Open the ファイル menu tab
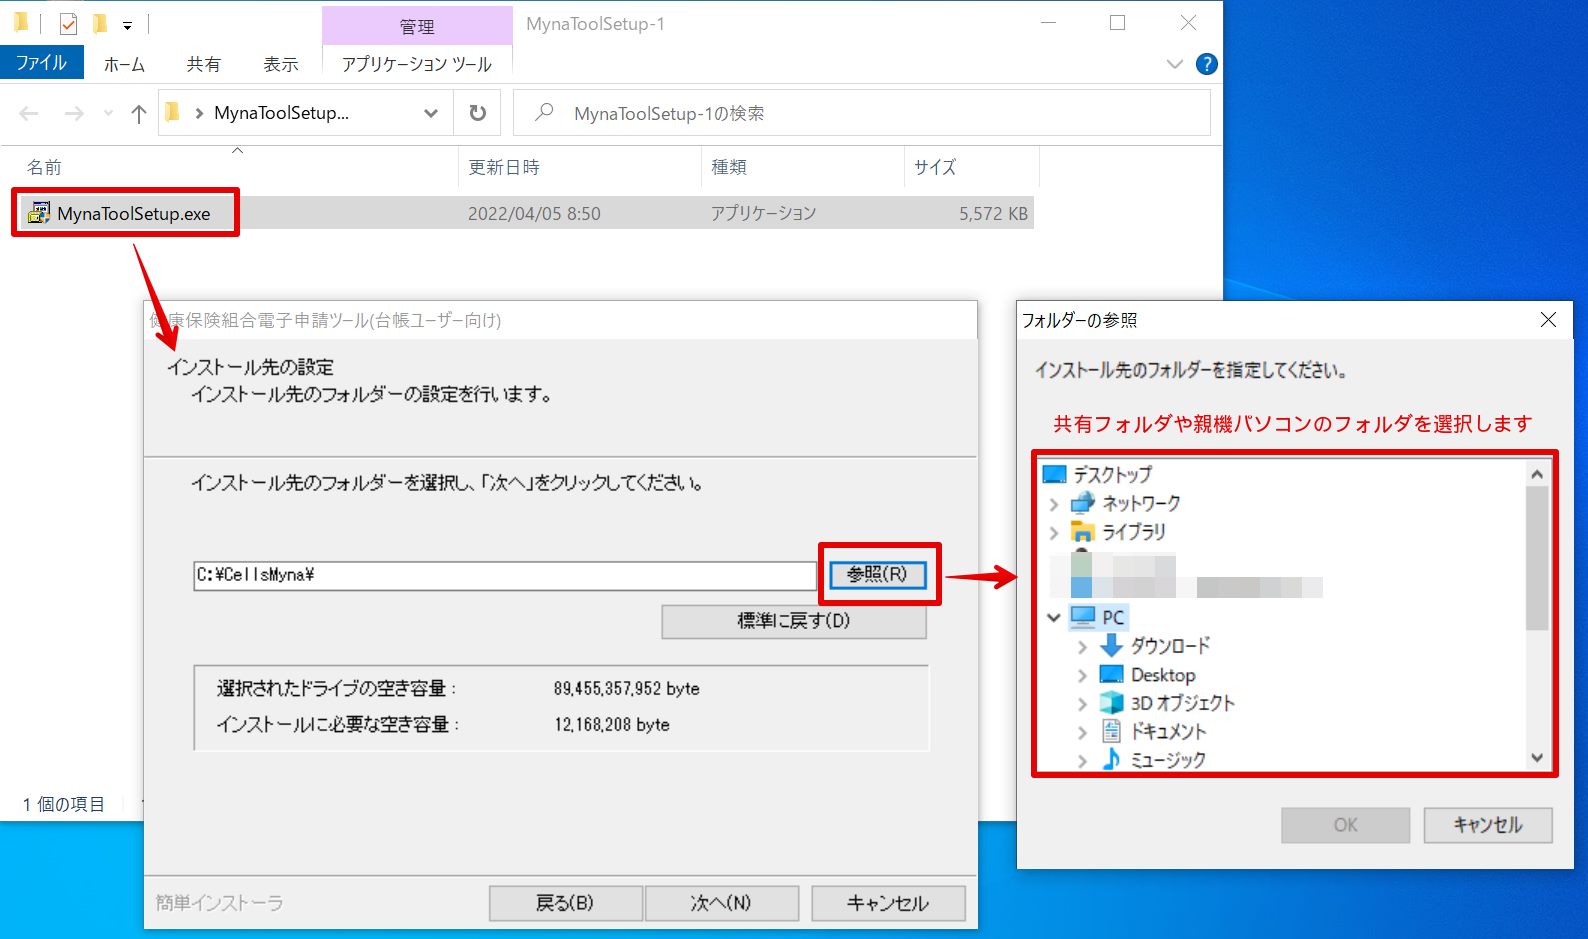 pyautogui.click(x=41, y=63)
